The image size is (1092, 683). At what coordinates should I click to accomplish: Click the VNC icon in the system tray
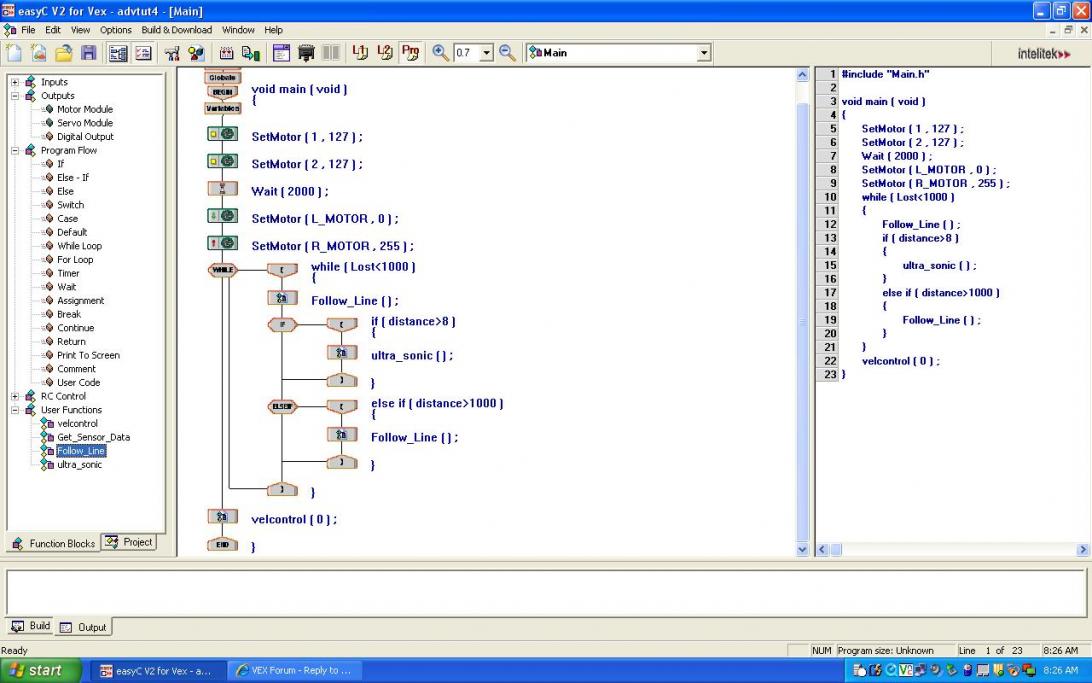tap(905, 670)
